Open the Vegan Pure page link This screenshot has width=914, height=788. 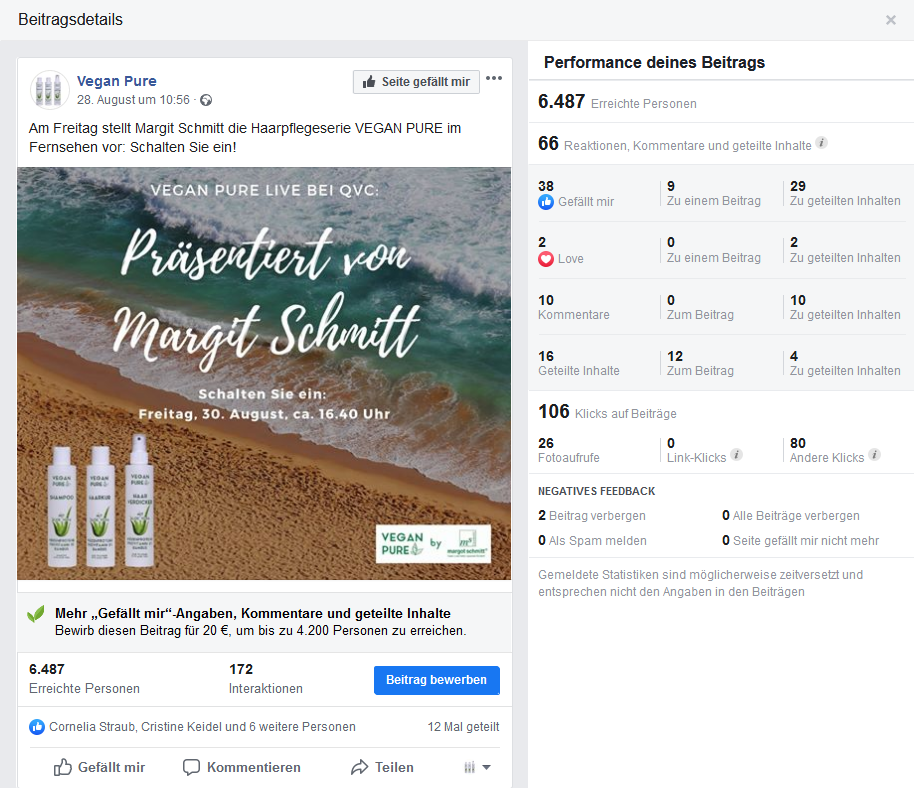pyautogui.click(x=117, y=81)
